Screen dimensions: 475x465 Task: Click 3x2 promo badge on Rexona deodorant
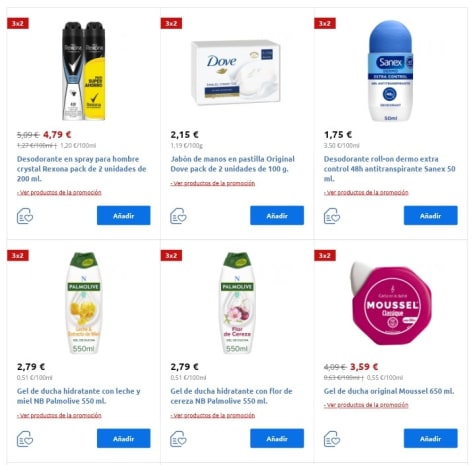coord(18,23)
